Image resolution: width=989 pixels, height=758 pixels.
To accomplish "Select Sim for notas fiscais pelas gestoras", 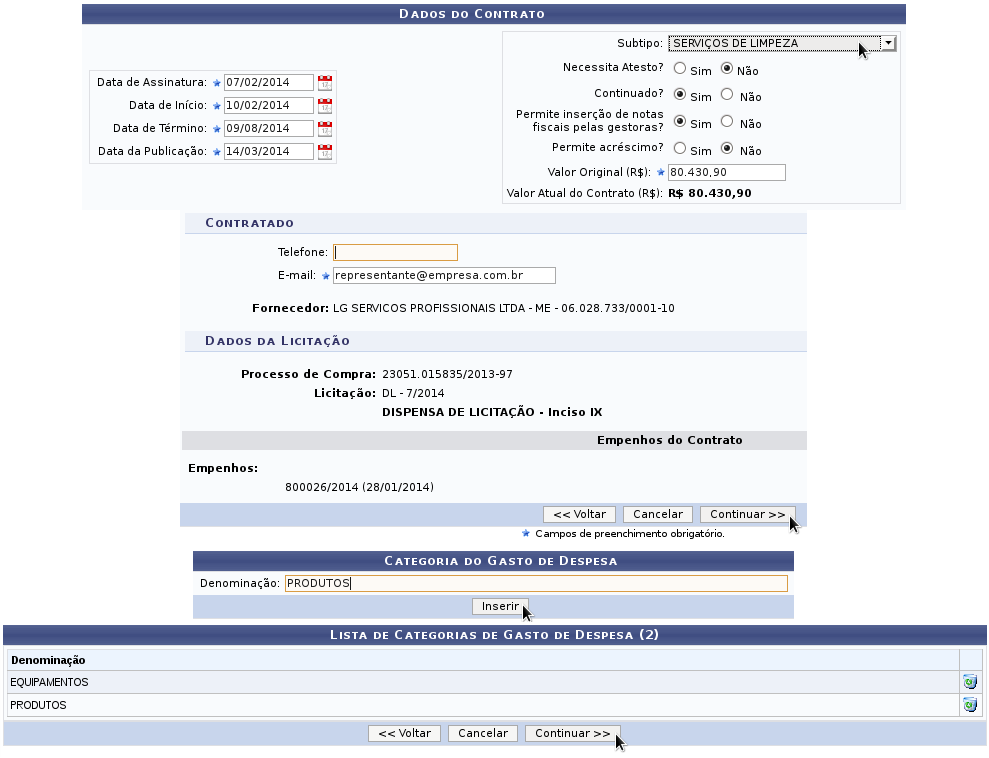I will click(x=680, y=121).
